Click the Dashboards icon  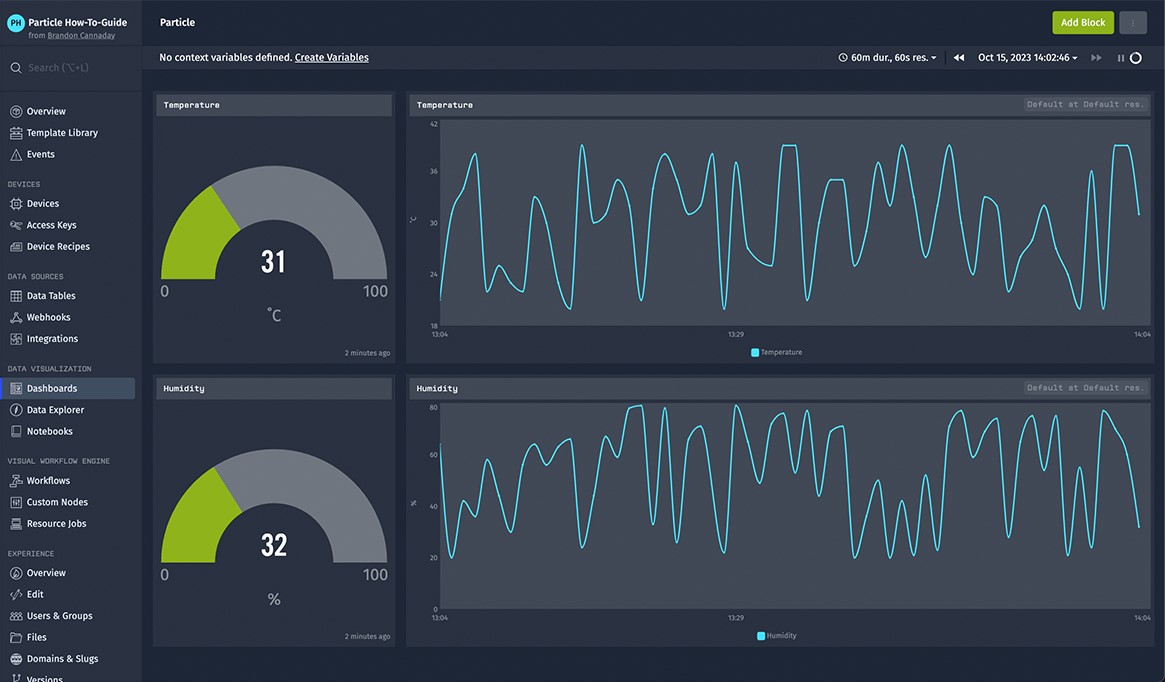pos(16,389)
